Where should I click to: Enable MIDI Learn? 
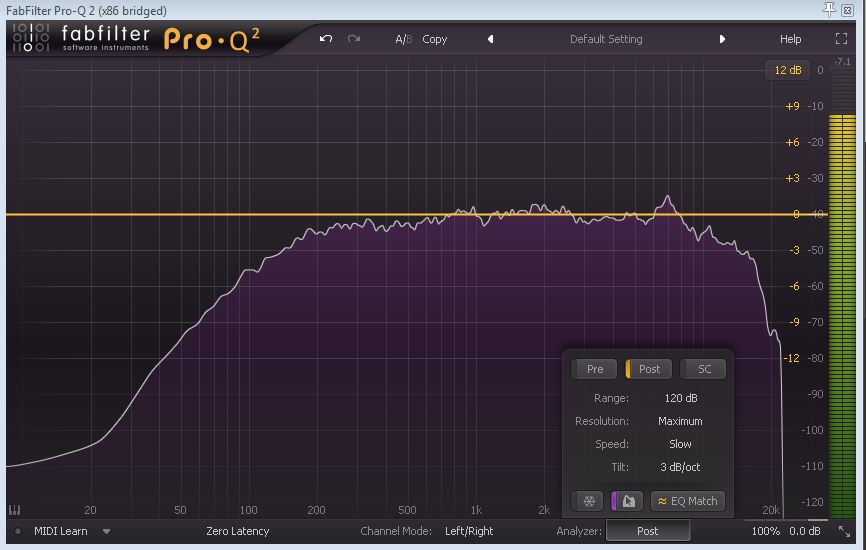[60, 531]
